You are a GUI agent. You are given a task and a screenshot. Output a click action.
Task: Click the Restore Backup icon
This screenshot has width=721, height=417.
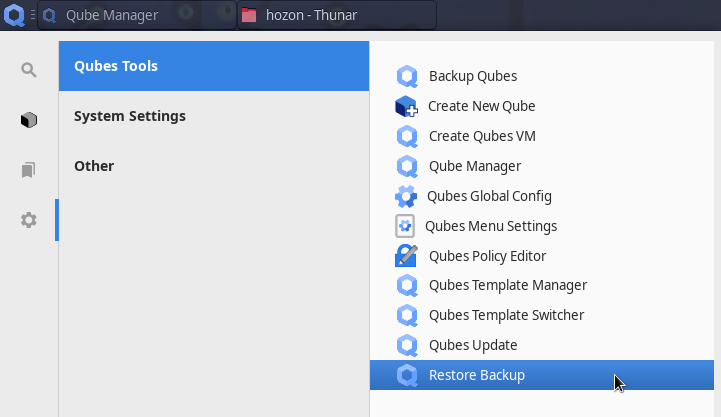click(407, 375)
